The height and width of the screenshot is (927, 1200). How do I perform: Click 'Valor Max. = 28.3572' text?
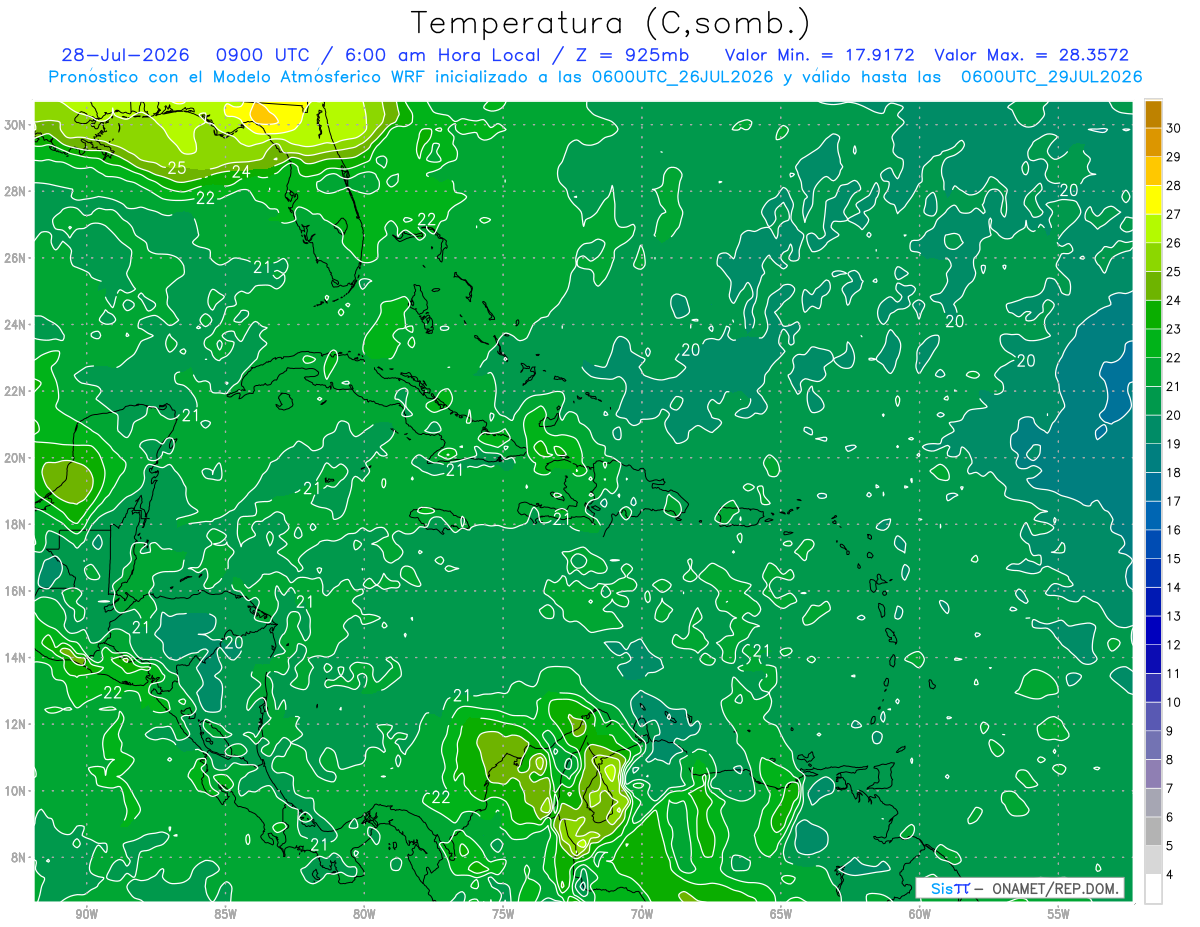(x=1031, y=55)
